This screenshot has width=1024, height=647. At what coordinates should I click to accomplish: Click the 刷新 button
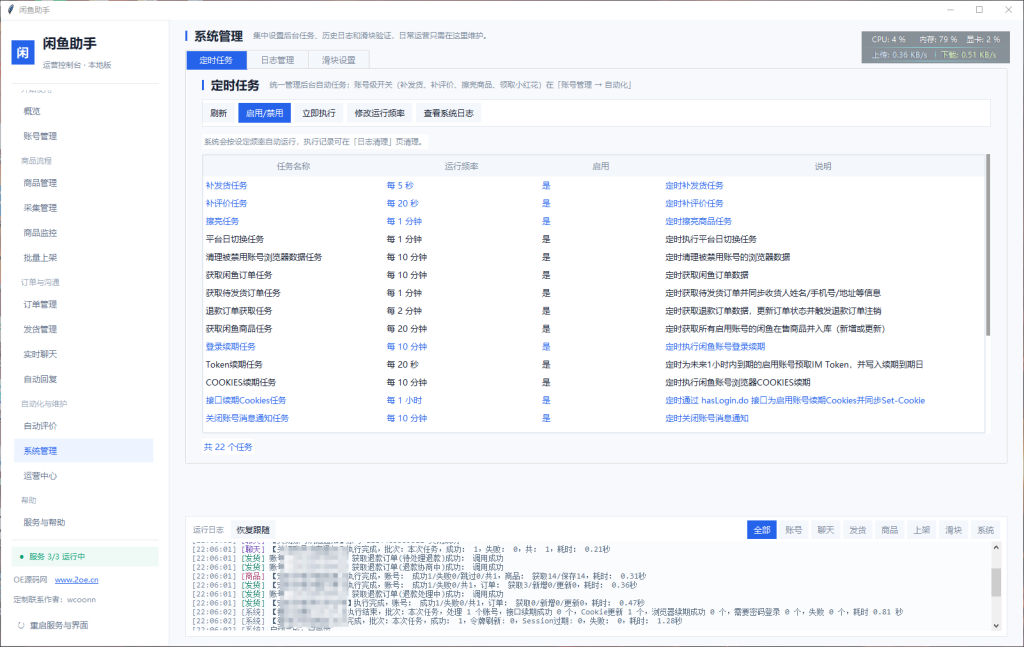219,113
